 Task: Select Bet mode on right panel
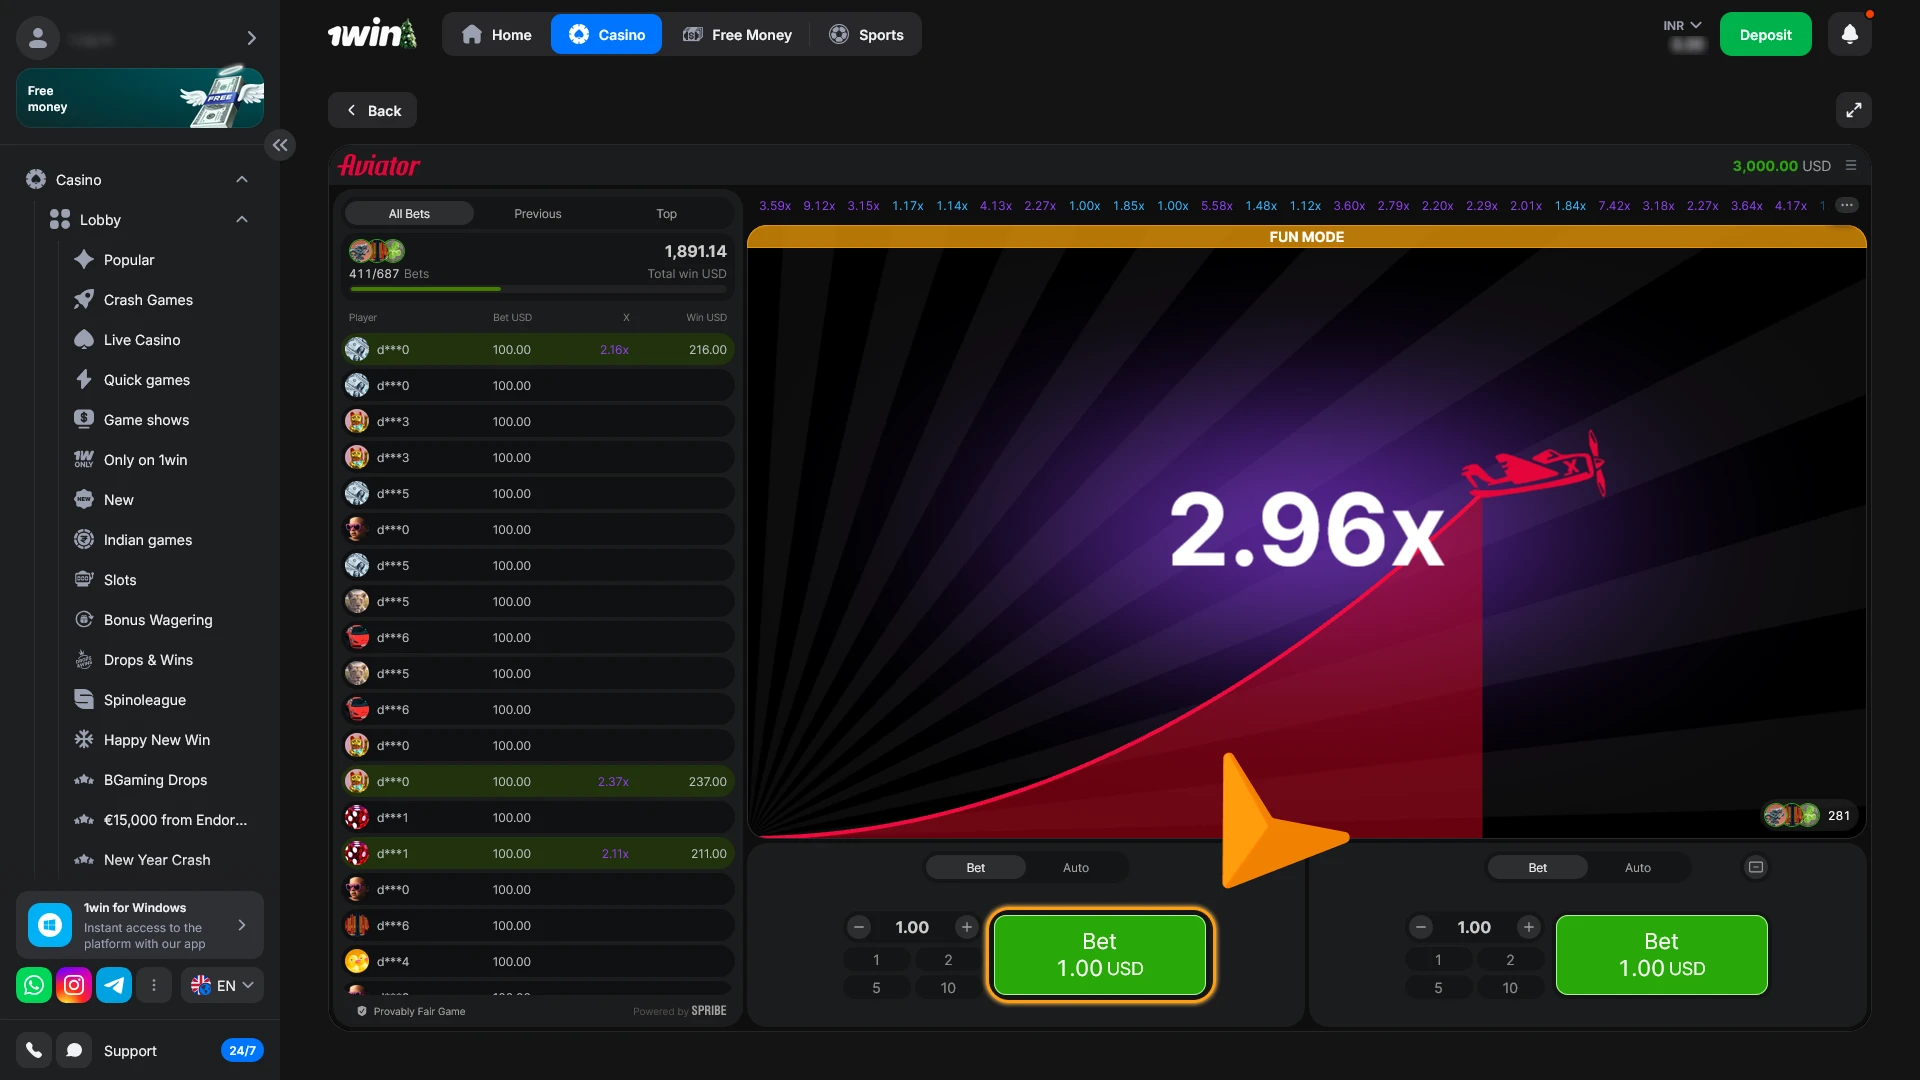[1537, 867]
